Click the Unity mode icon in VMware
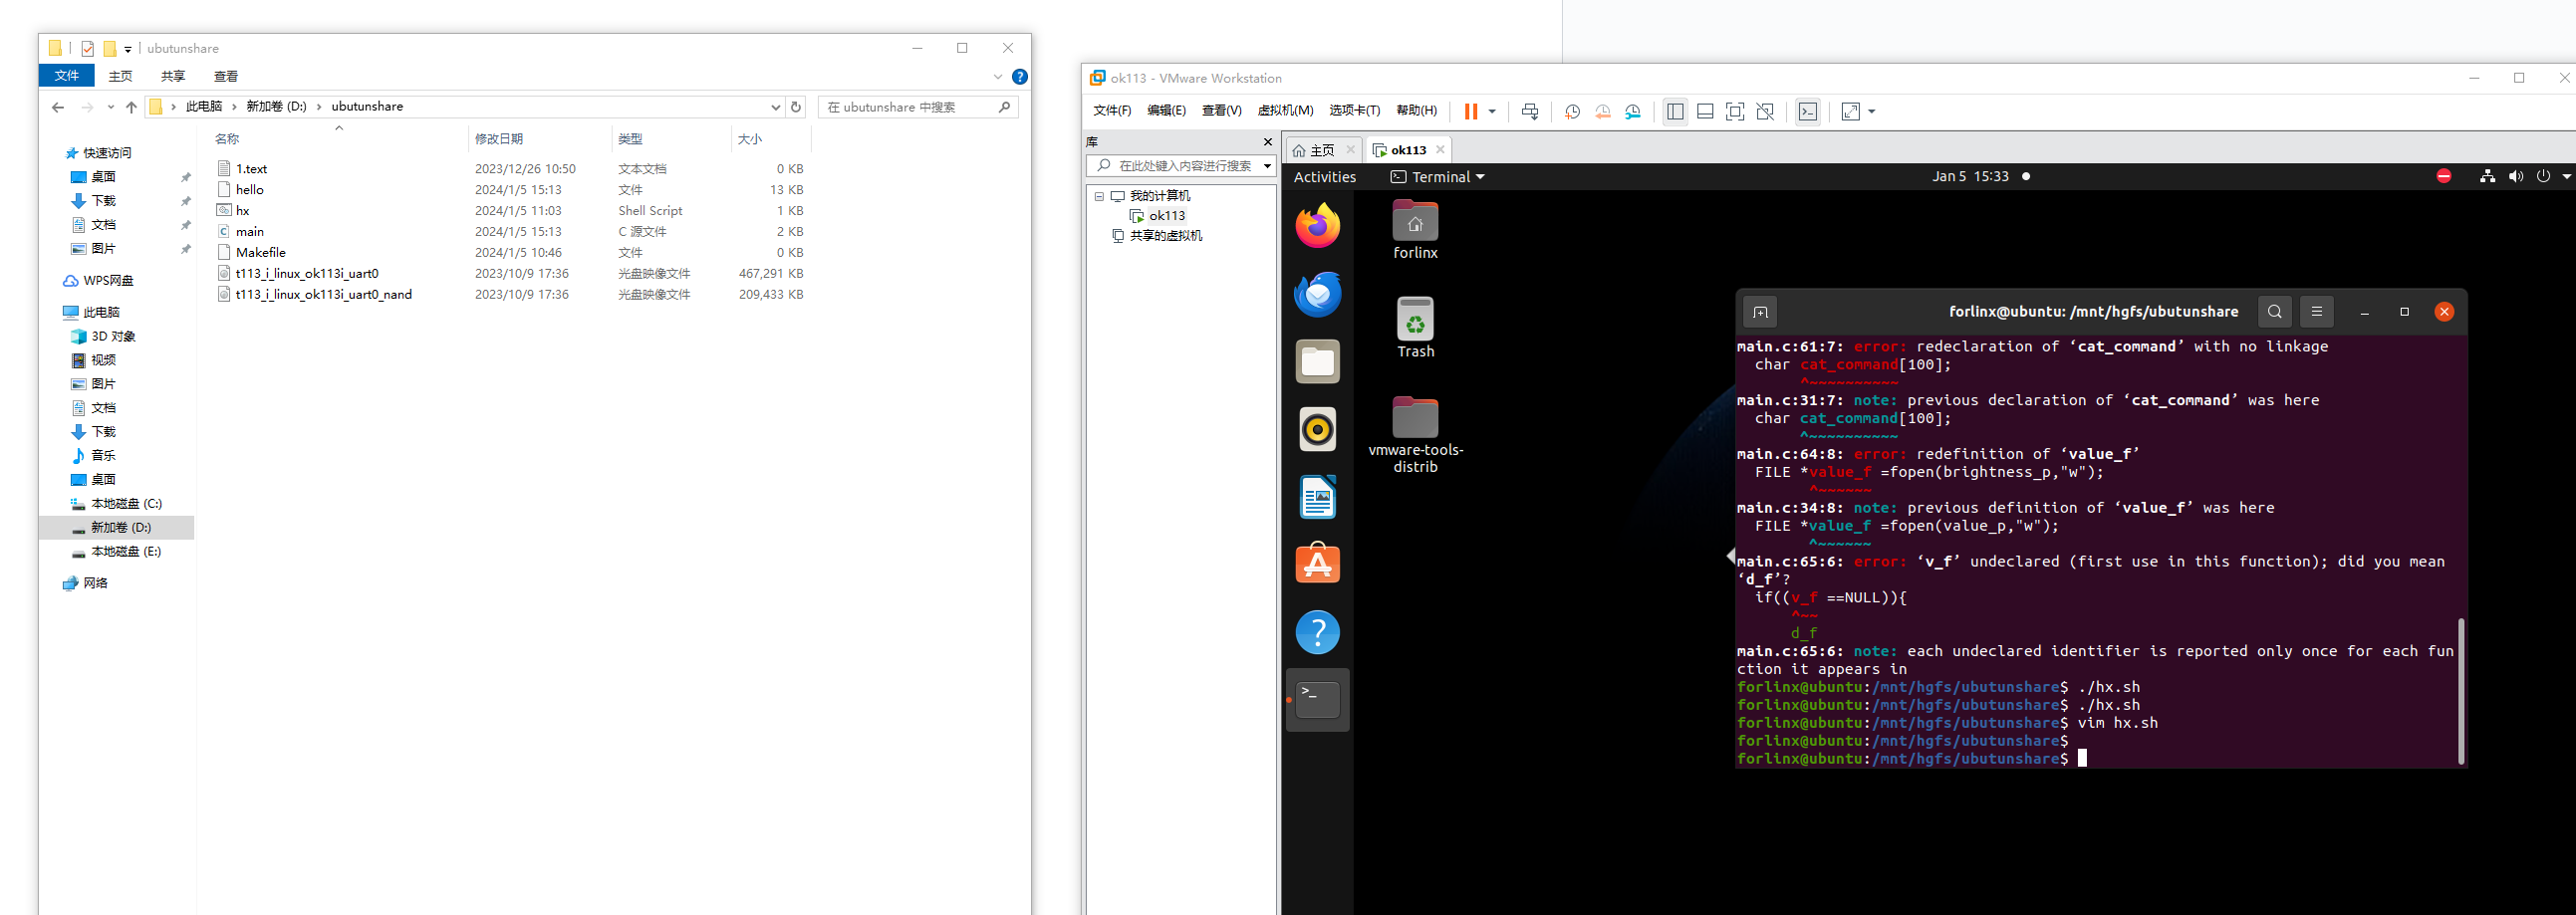The width and height of the screenshot is (2576, 915). tap(1766, 112)
